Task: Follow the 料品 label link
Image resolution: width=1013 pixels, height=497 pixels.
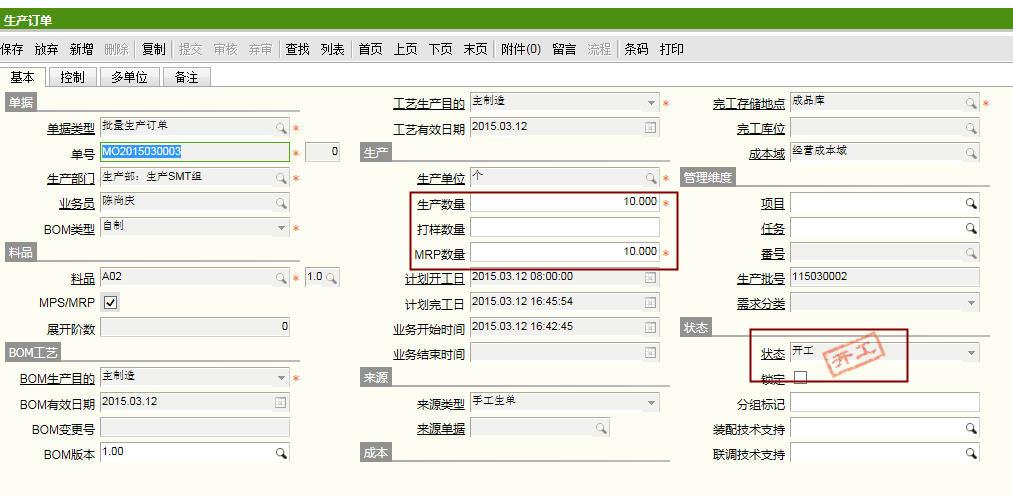Action: click(x=83, y=279)
